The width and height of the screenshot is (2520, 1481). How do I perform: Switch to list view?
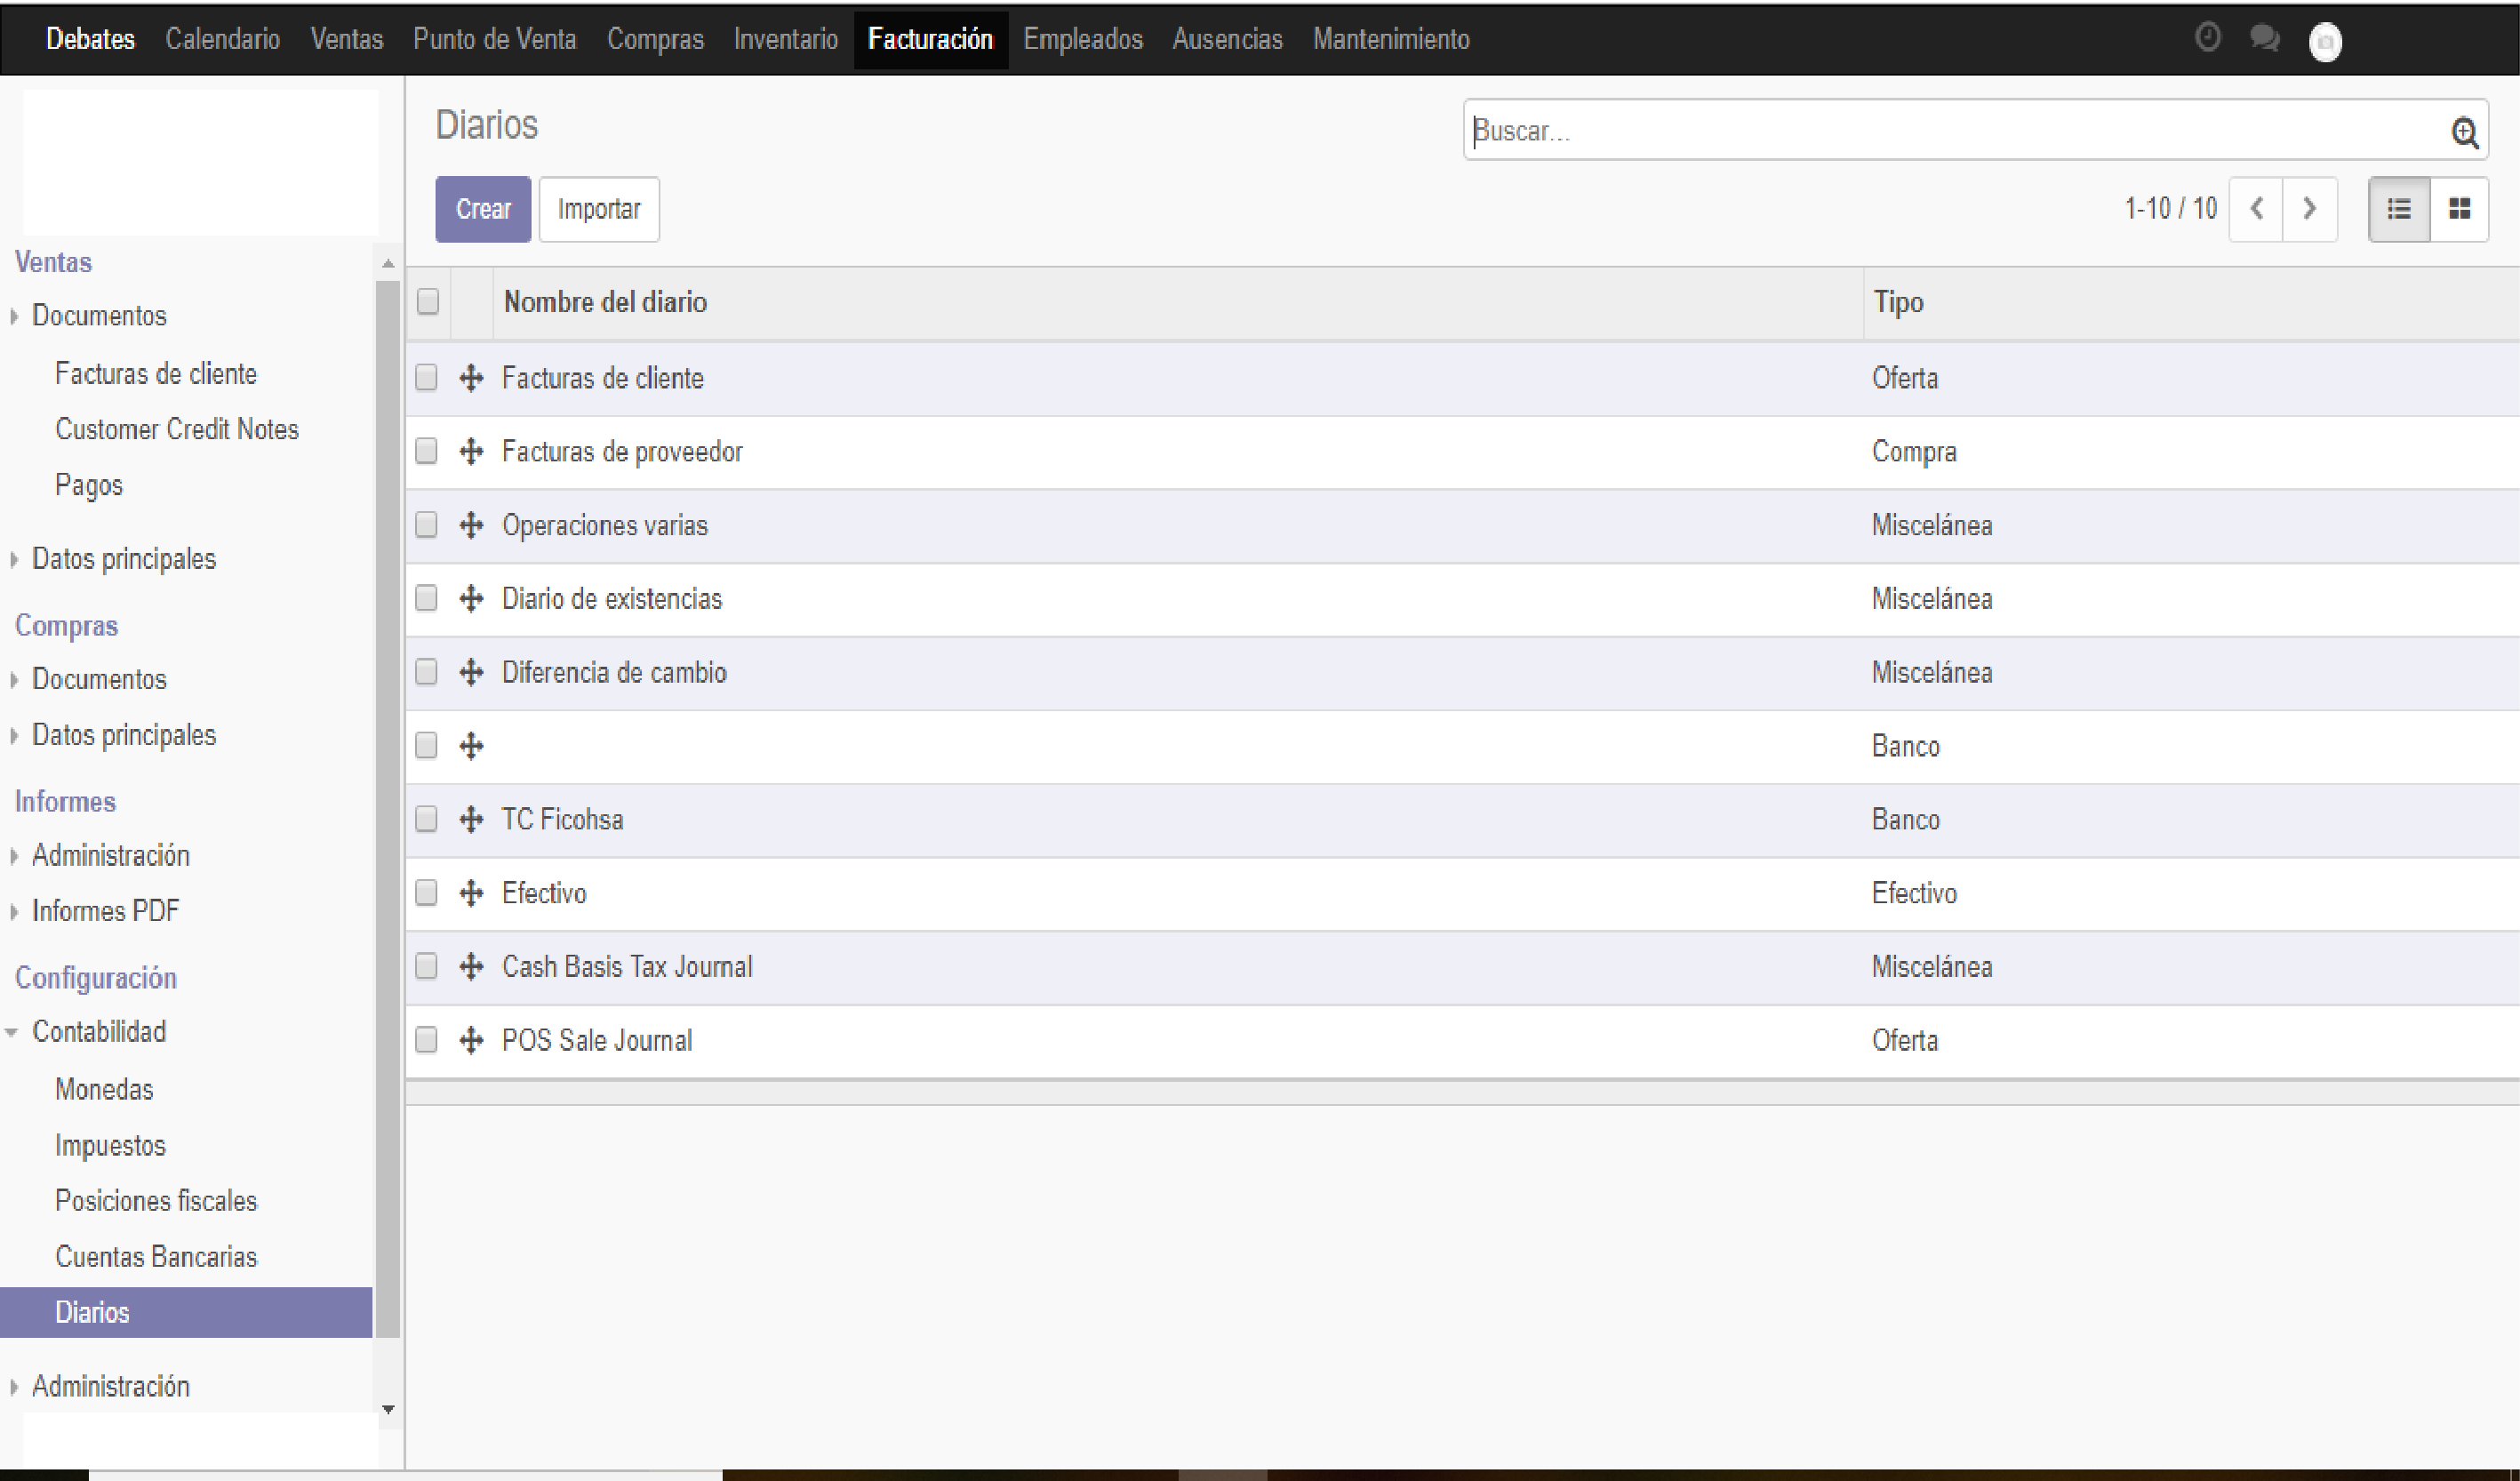point(2399,209)
